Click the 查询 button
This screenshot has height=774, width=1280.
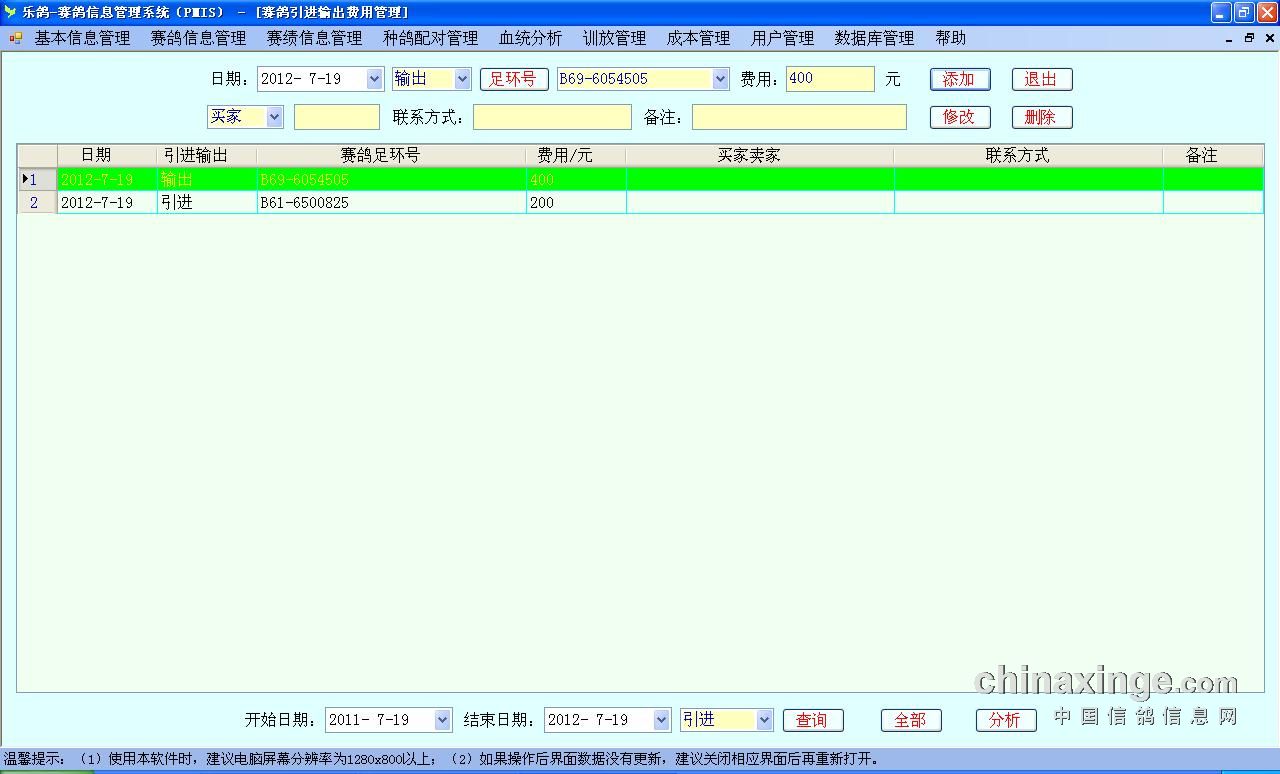(813, 720)
